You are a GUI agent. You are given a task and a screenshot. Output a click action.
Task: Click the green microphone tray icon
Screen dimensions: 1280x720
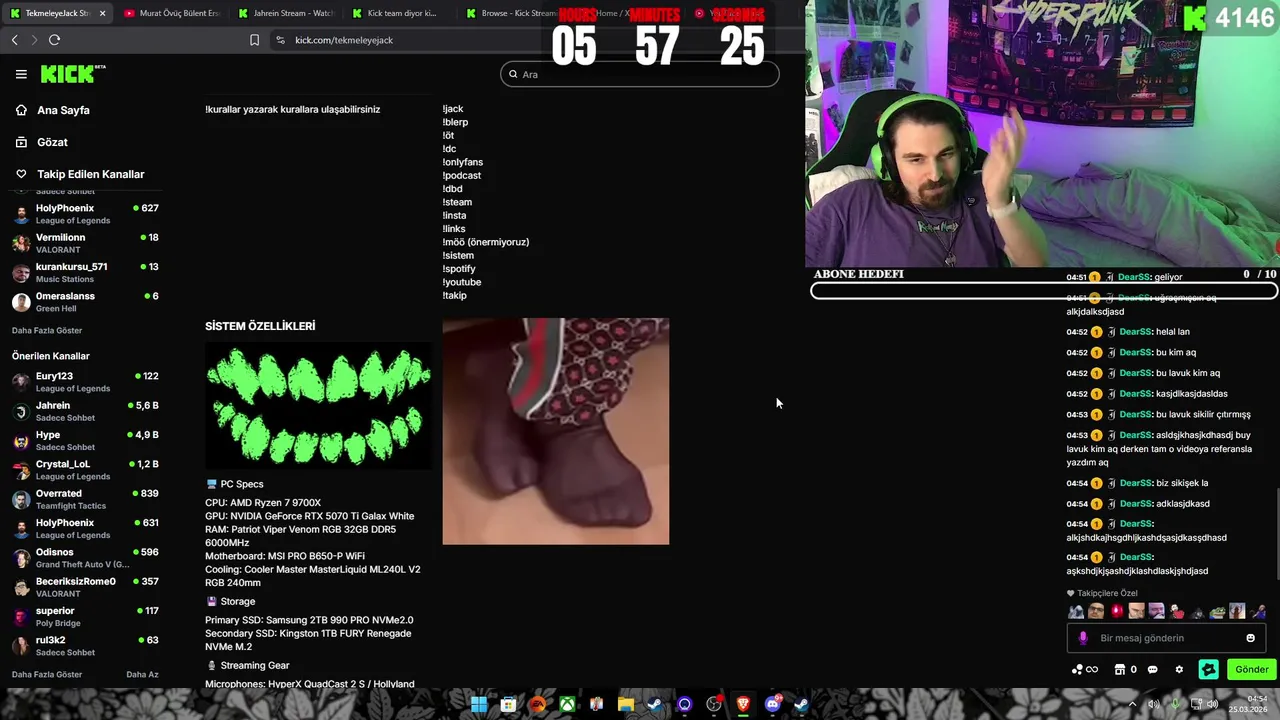click(x=1176, y=704)
